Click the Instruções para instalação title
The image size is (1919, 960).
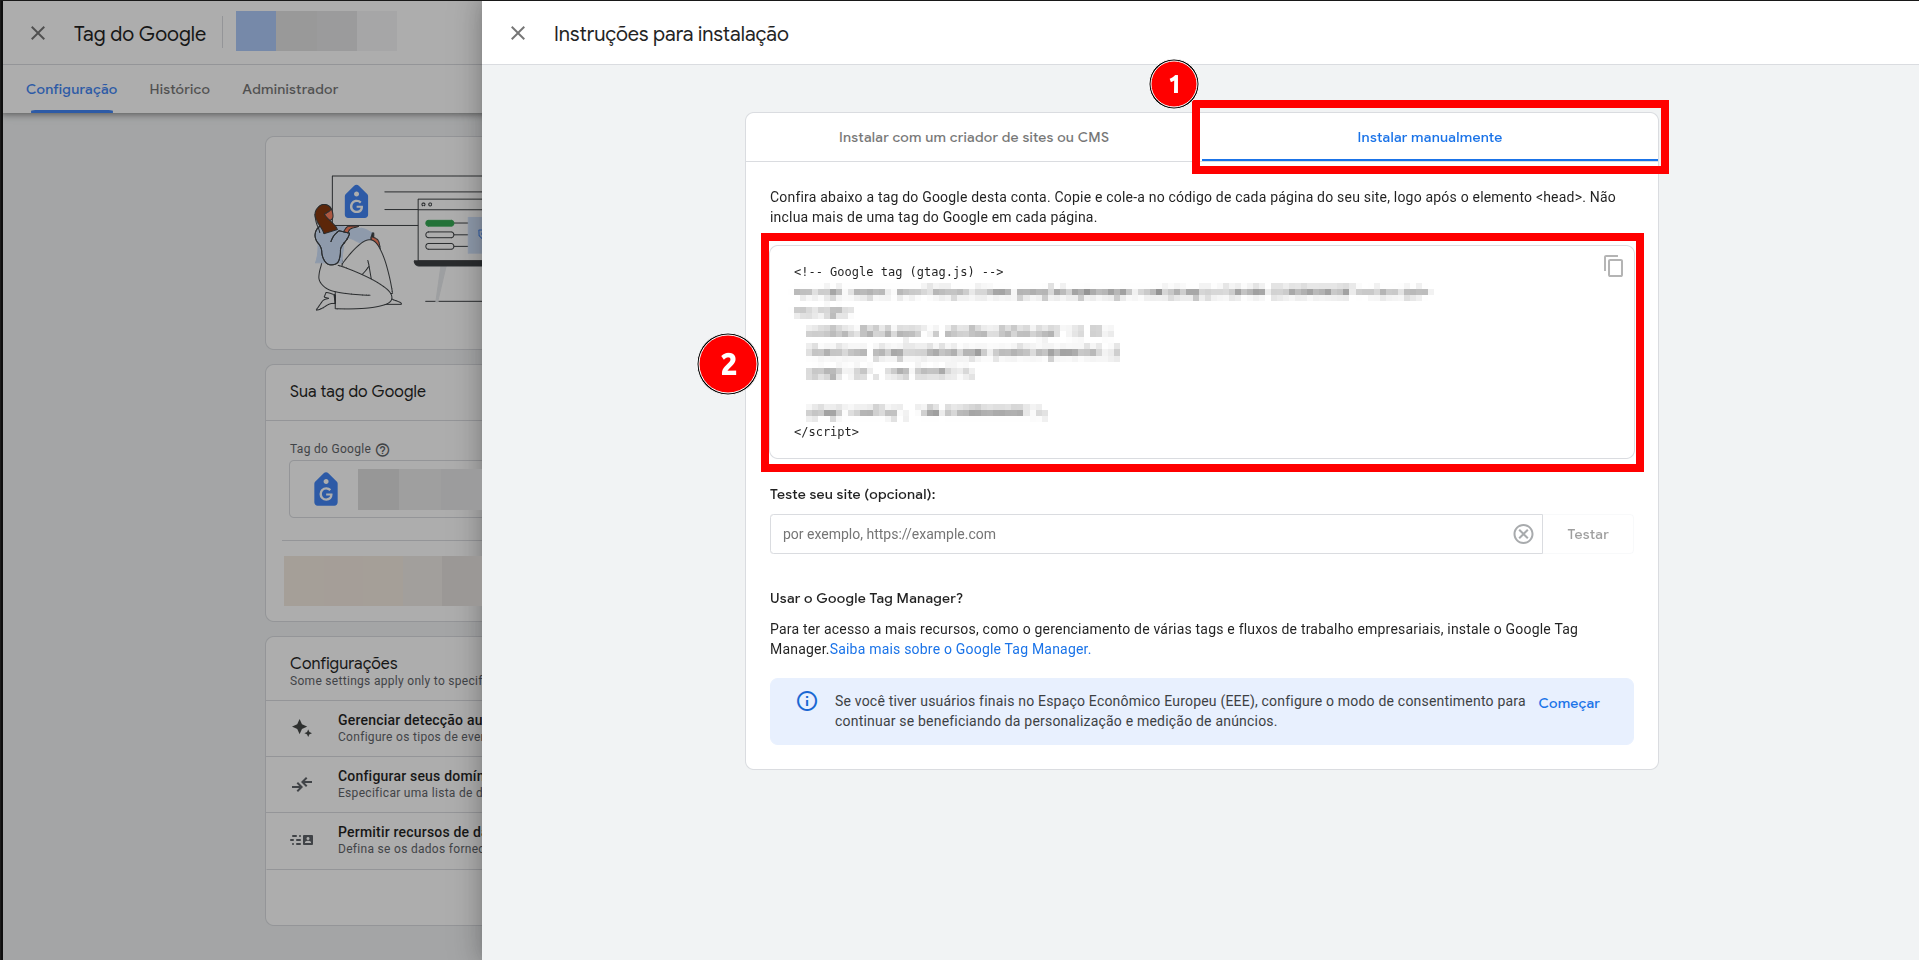click(671, 34)
